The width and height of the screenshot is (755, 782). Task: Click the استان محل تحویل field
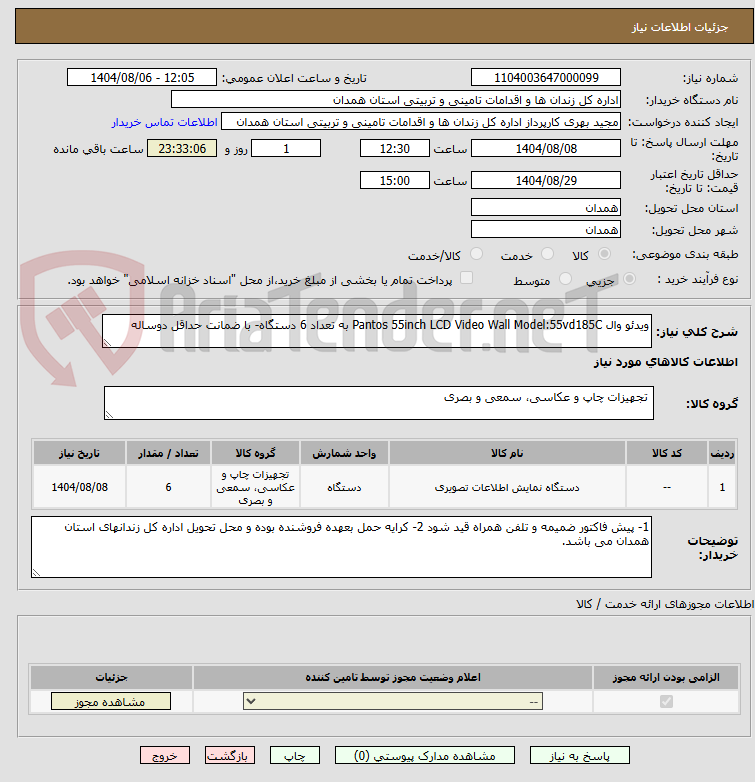546,207
